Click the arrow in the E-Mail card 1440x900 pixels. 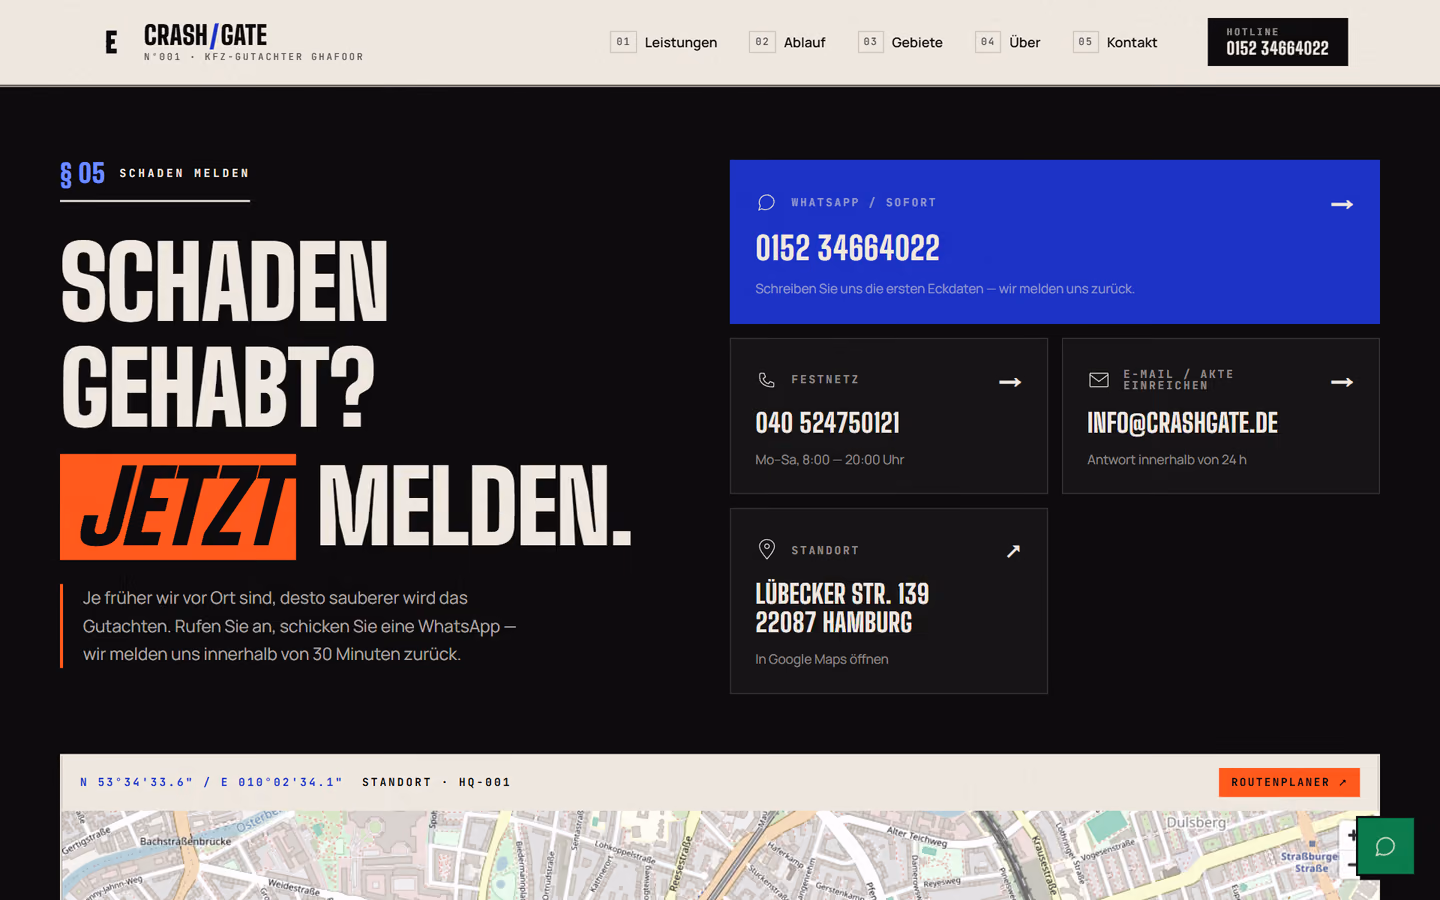[x=1342, y=382]
